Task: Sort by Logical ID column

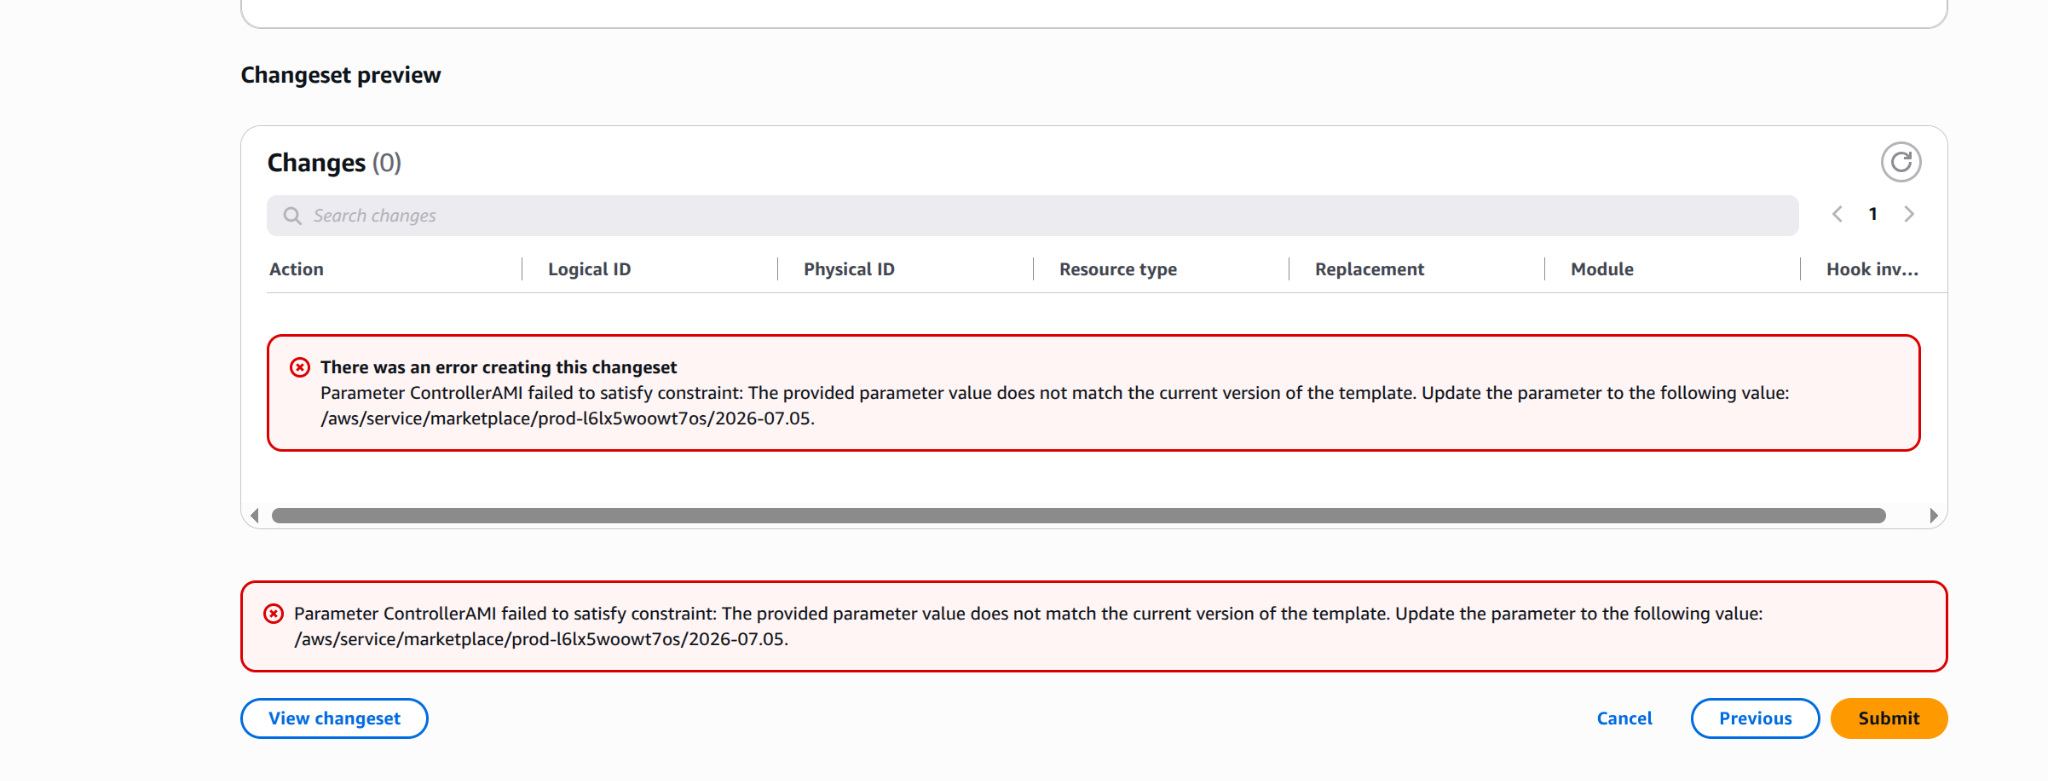Action: 589,269
